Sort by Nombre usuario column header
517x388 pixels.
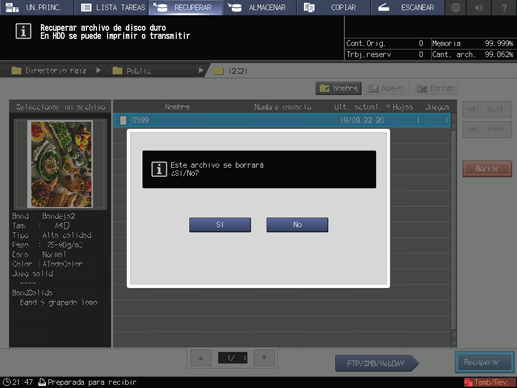tap(283, 107)
